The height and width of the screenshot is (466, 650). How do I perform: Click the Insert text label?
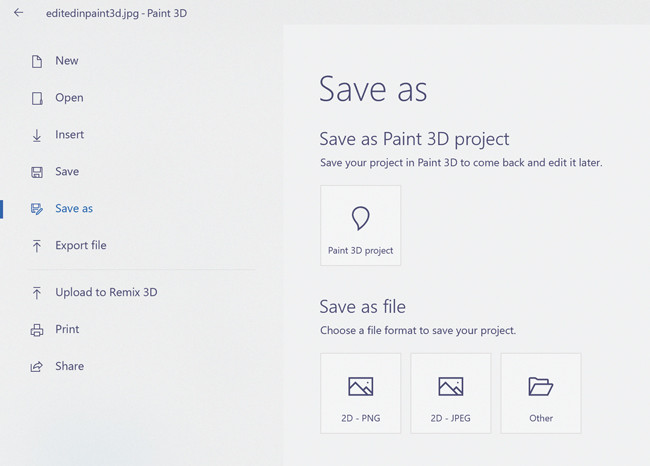[x=69, y=135]
